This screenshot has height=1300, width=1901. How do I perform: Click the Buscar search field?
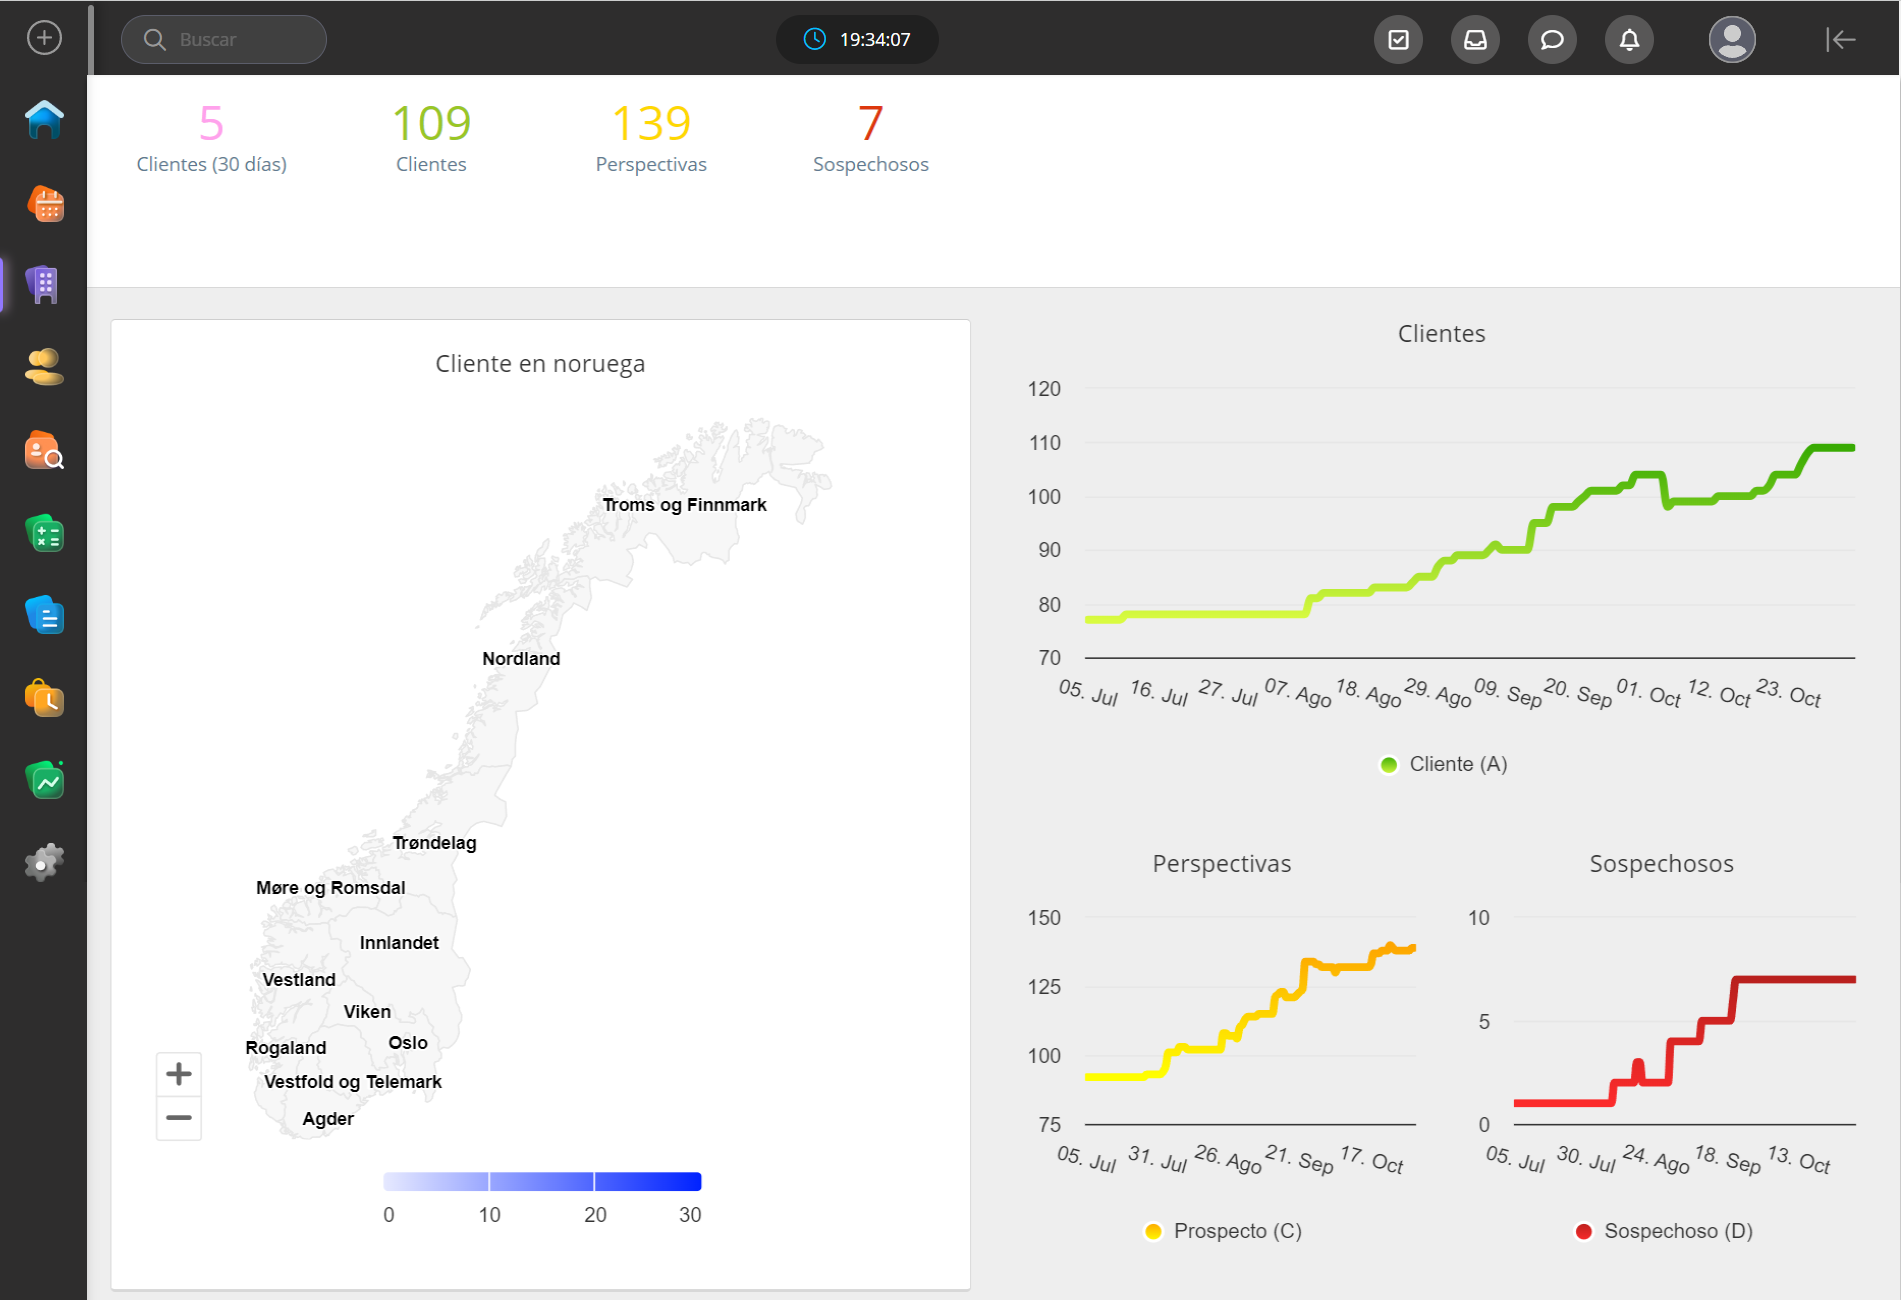pyautogui.click(x=224, y=40)
